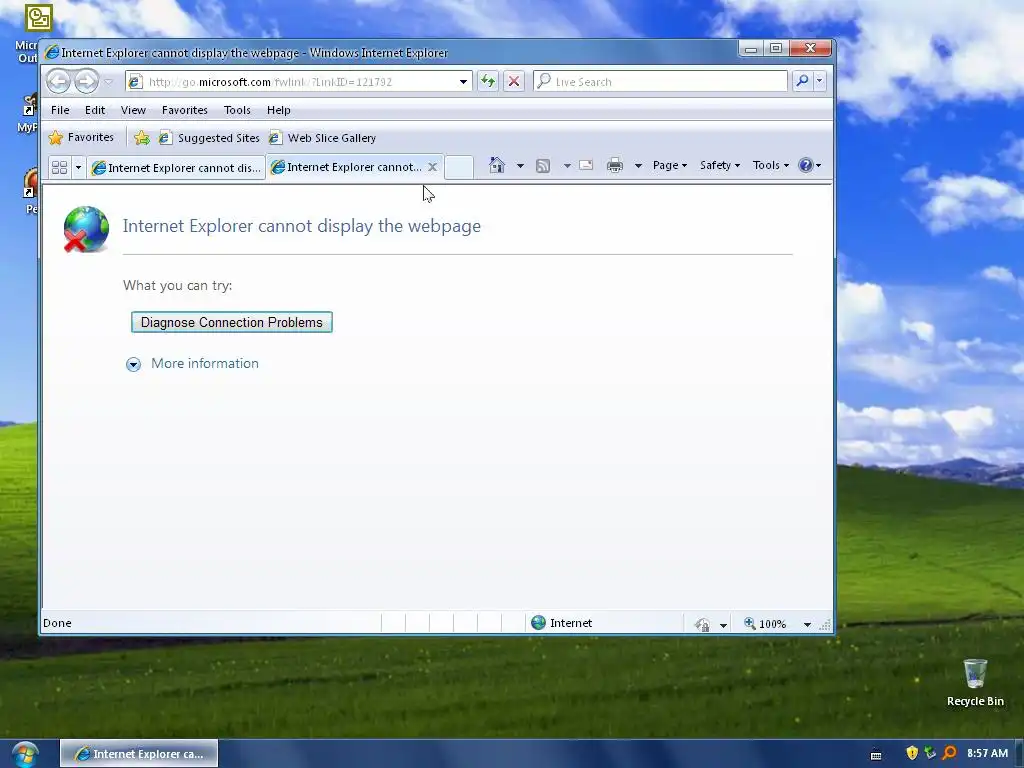Open the View menu

(133, 110)
